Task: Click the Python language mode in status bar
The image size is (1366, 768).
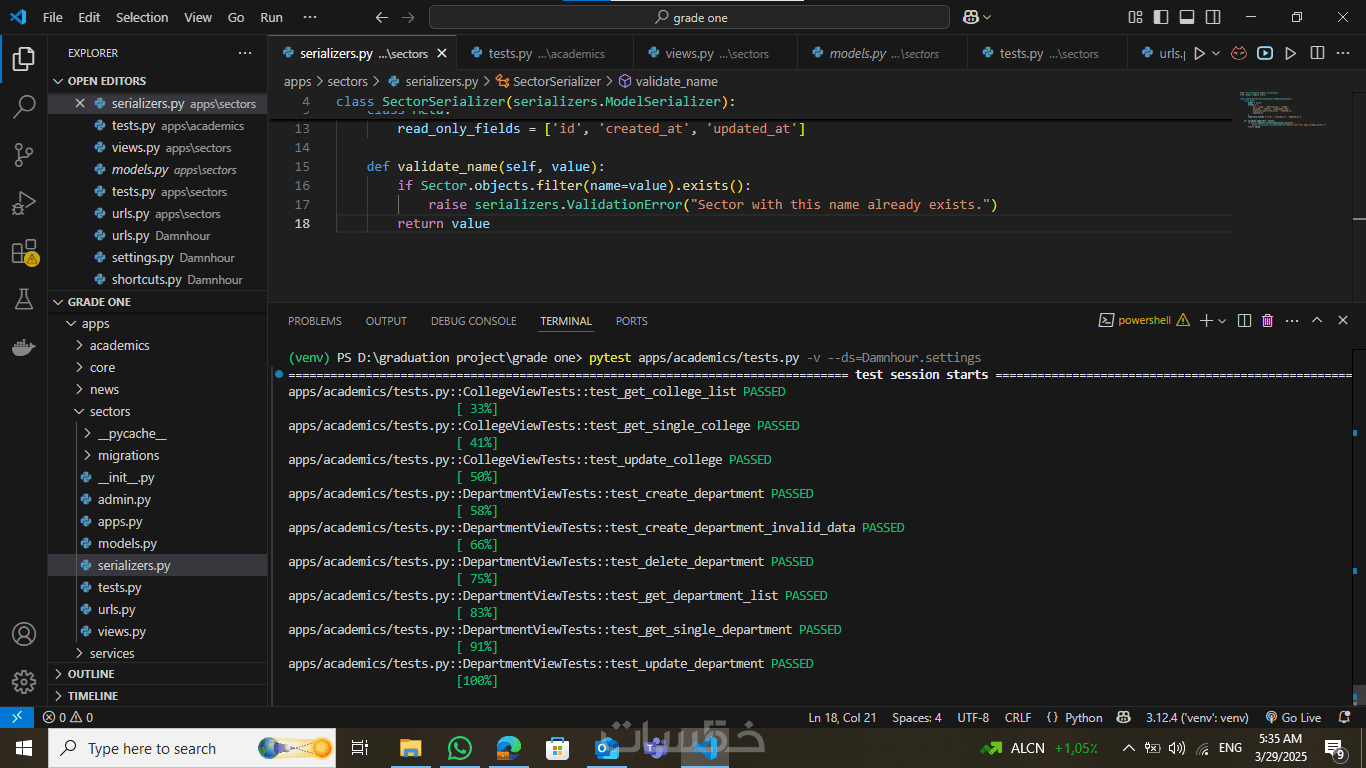Action: coord(1083,717)
